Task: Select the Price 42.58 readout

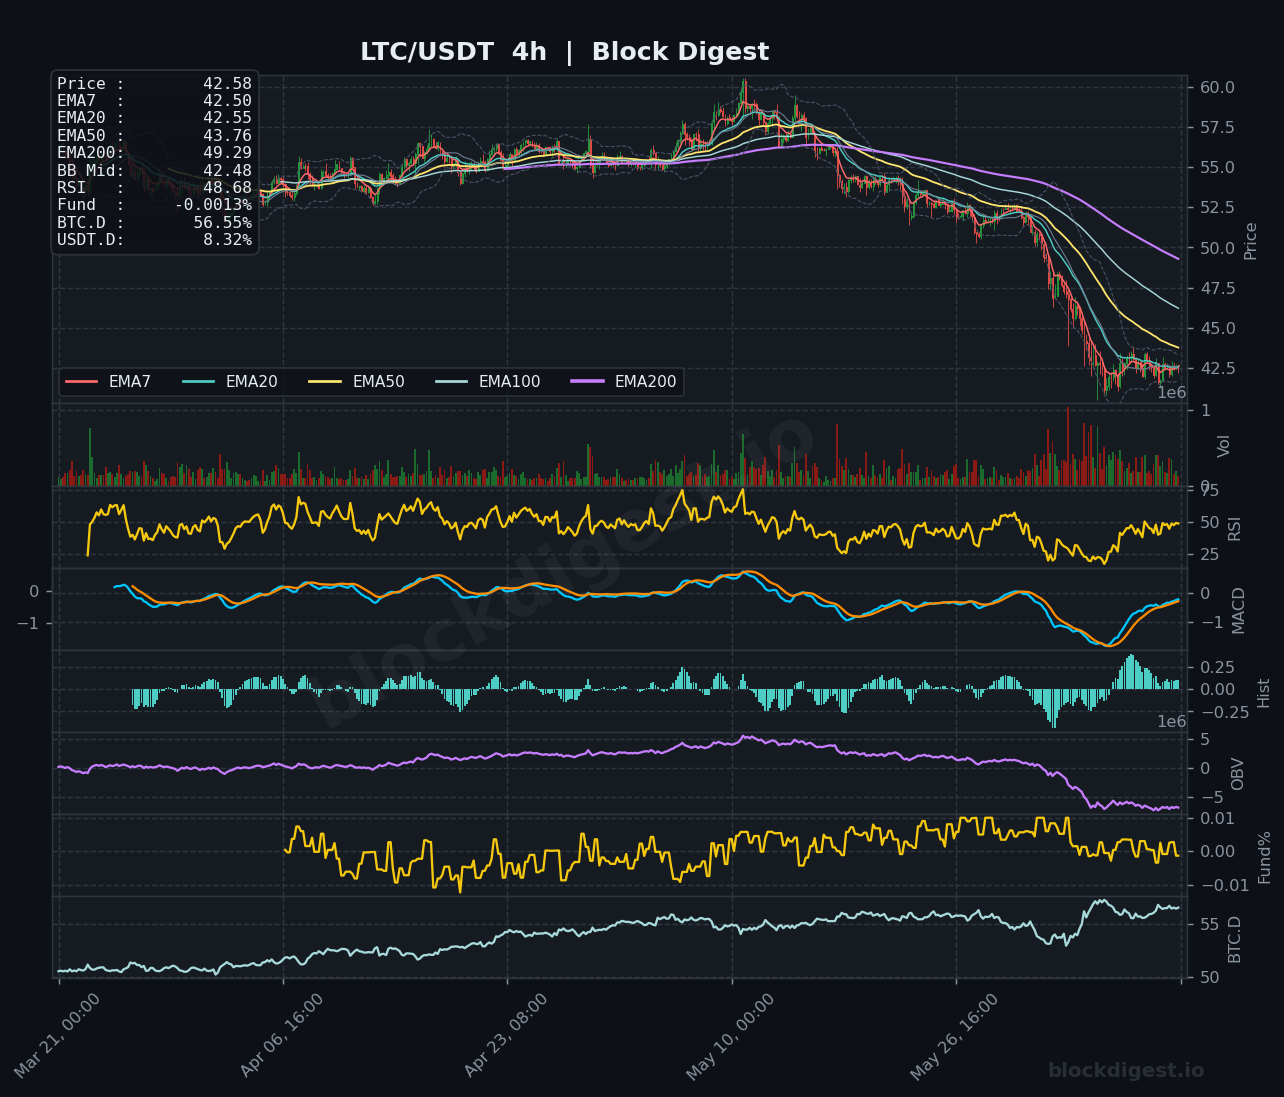Action: coord(155,84)
